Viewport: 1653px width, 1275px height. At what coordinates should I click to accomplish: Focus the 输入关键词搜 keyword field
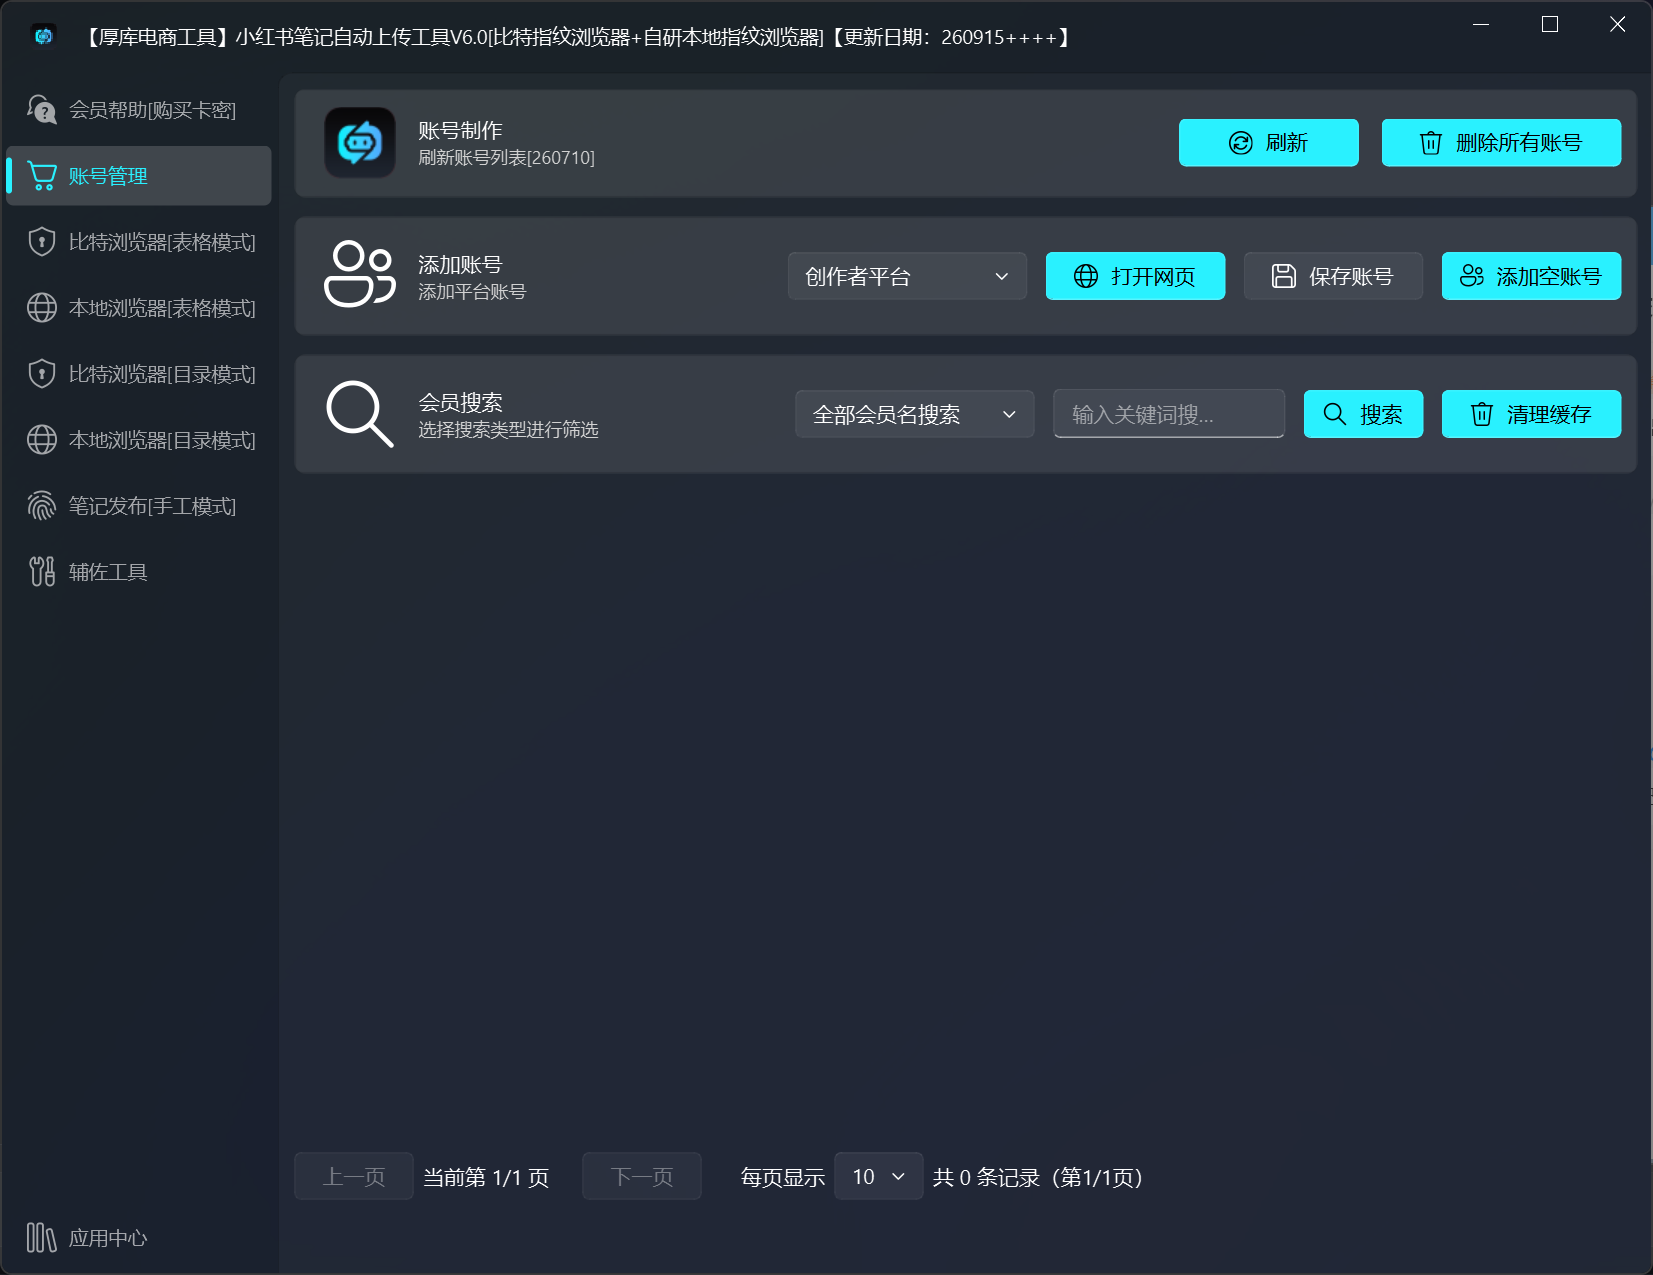pyautogui.click(x=1169, y=414)
